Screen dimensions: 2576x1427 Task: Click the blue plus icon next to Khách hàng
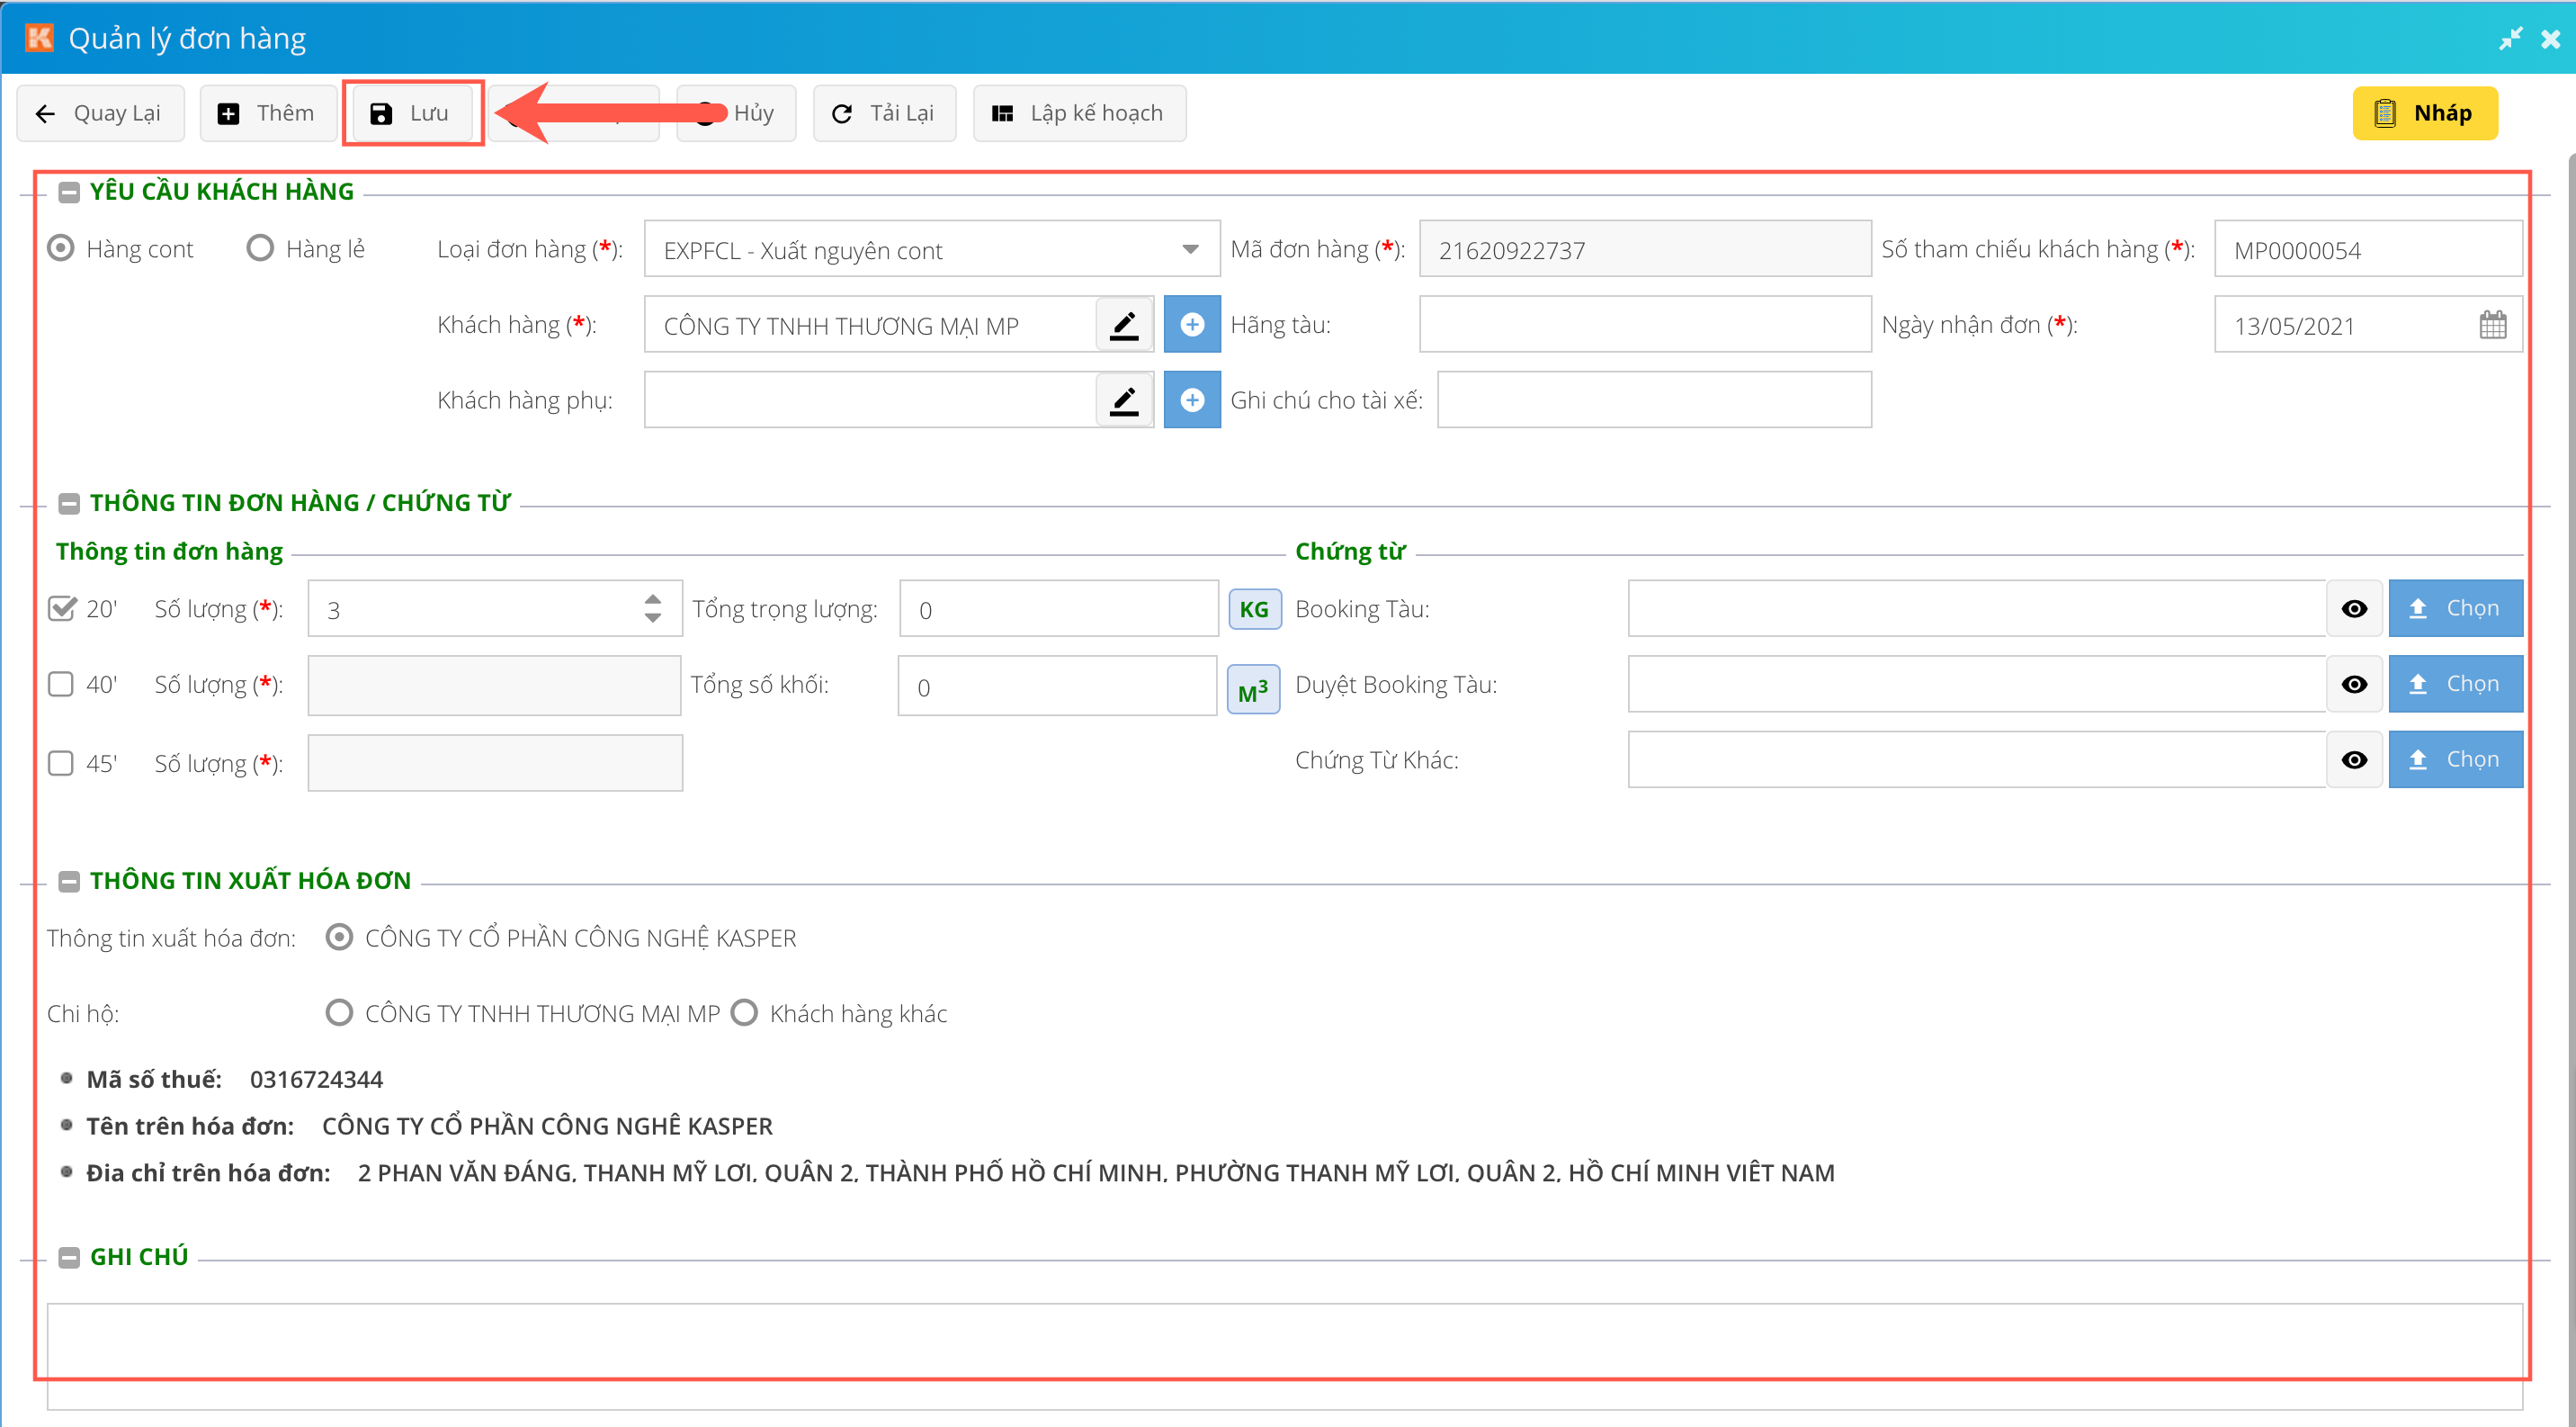[1191, 325]
